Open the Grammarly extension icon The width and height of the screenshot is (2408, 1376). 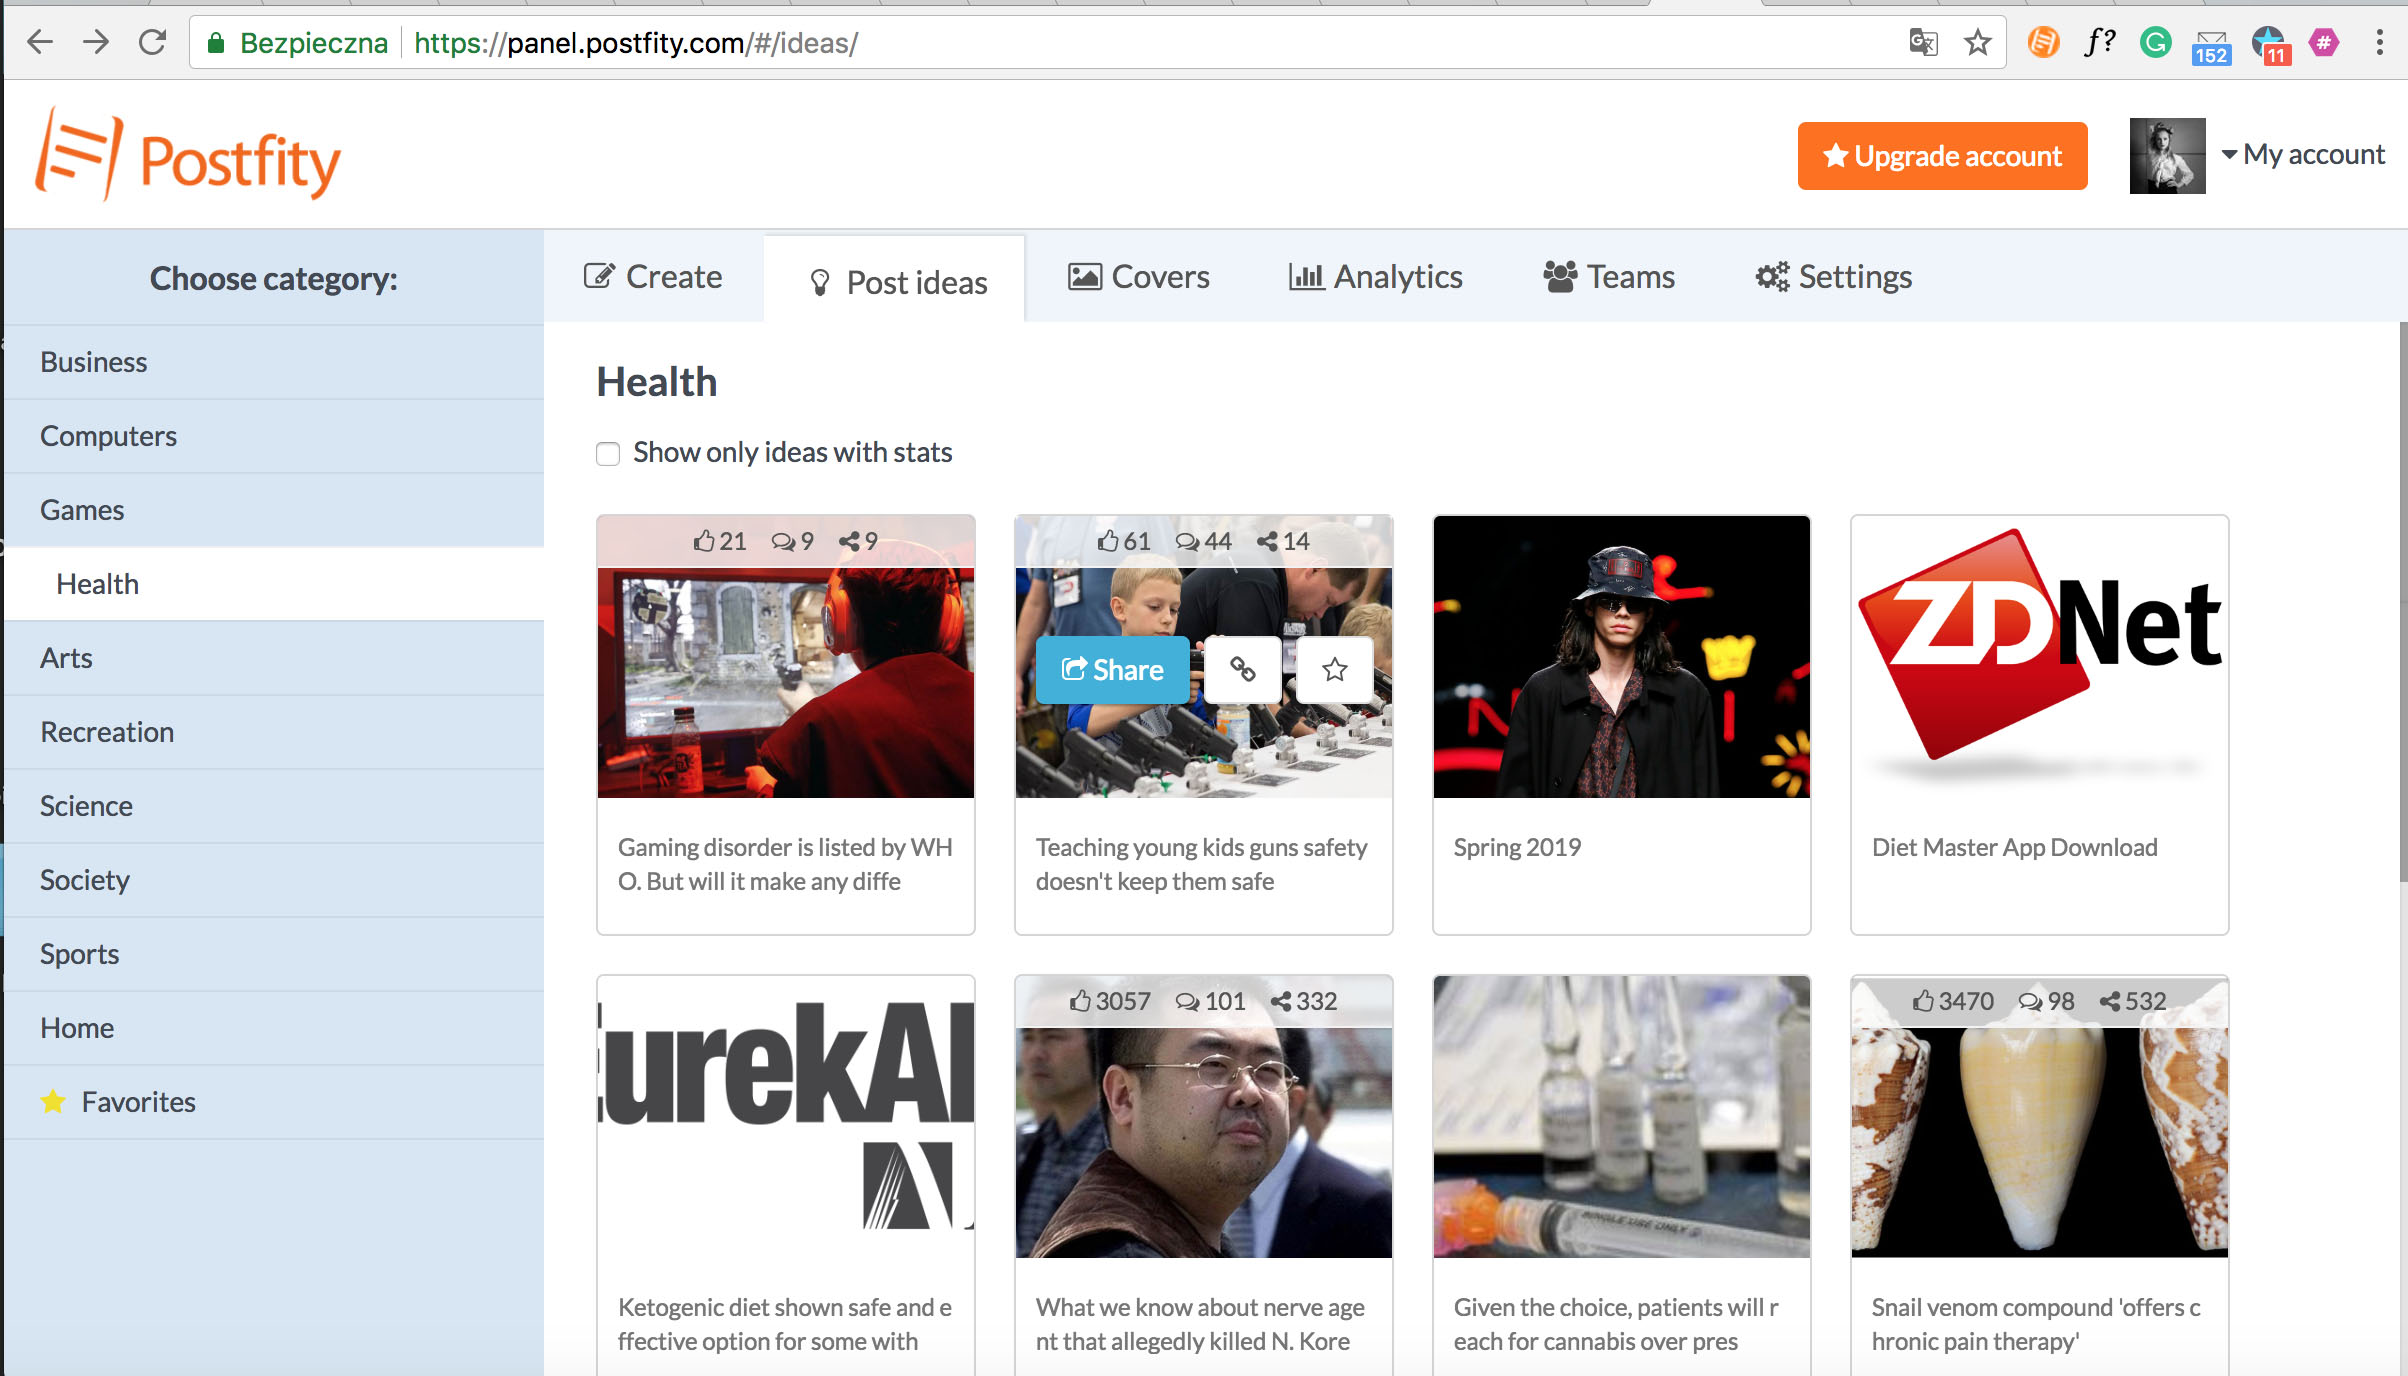[x=2155, y=42]
